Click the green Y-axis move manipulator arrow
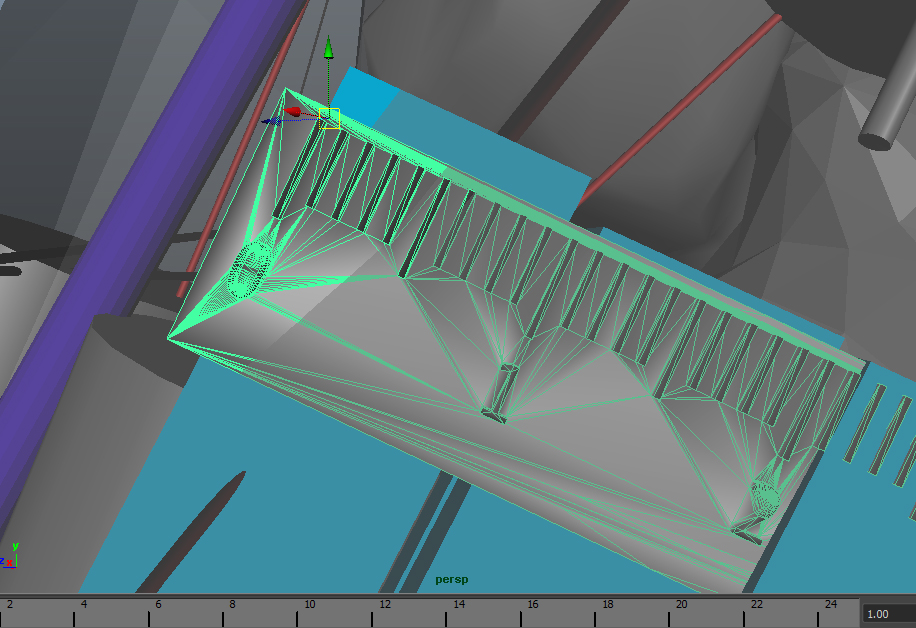916x628 pixels. [x=329, y=48]
